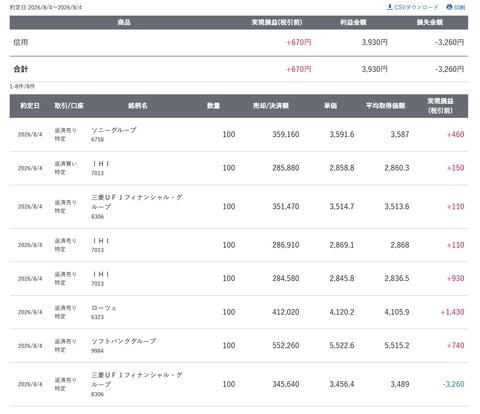This screenshot has height=414, width=480.
Task: Click average cost 3,513.6
Action: 397,206
